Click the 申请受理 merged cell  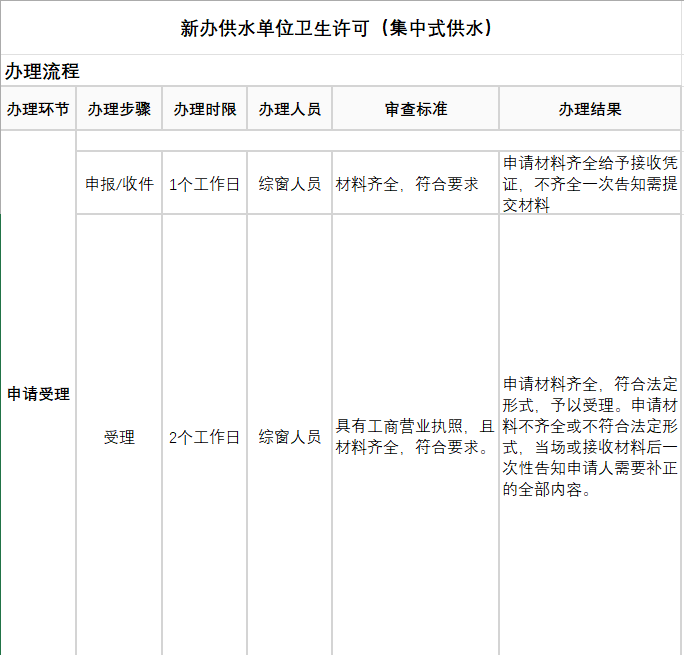click(x=38, y=394)
